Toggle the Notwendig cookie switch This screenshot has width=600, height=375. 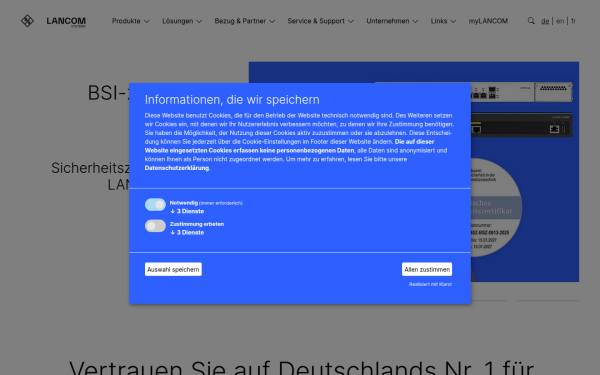[x=155, y=205]
